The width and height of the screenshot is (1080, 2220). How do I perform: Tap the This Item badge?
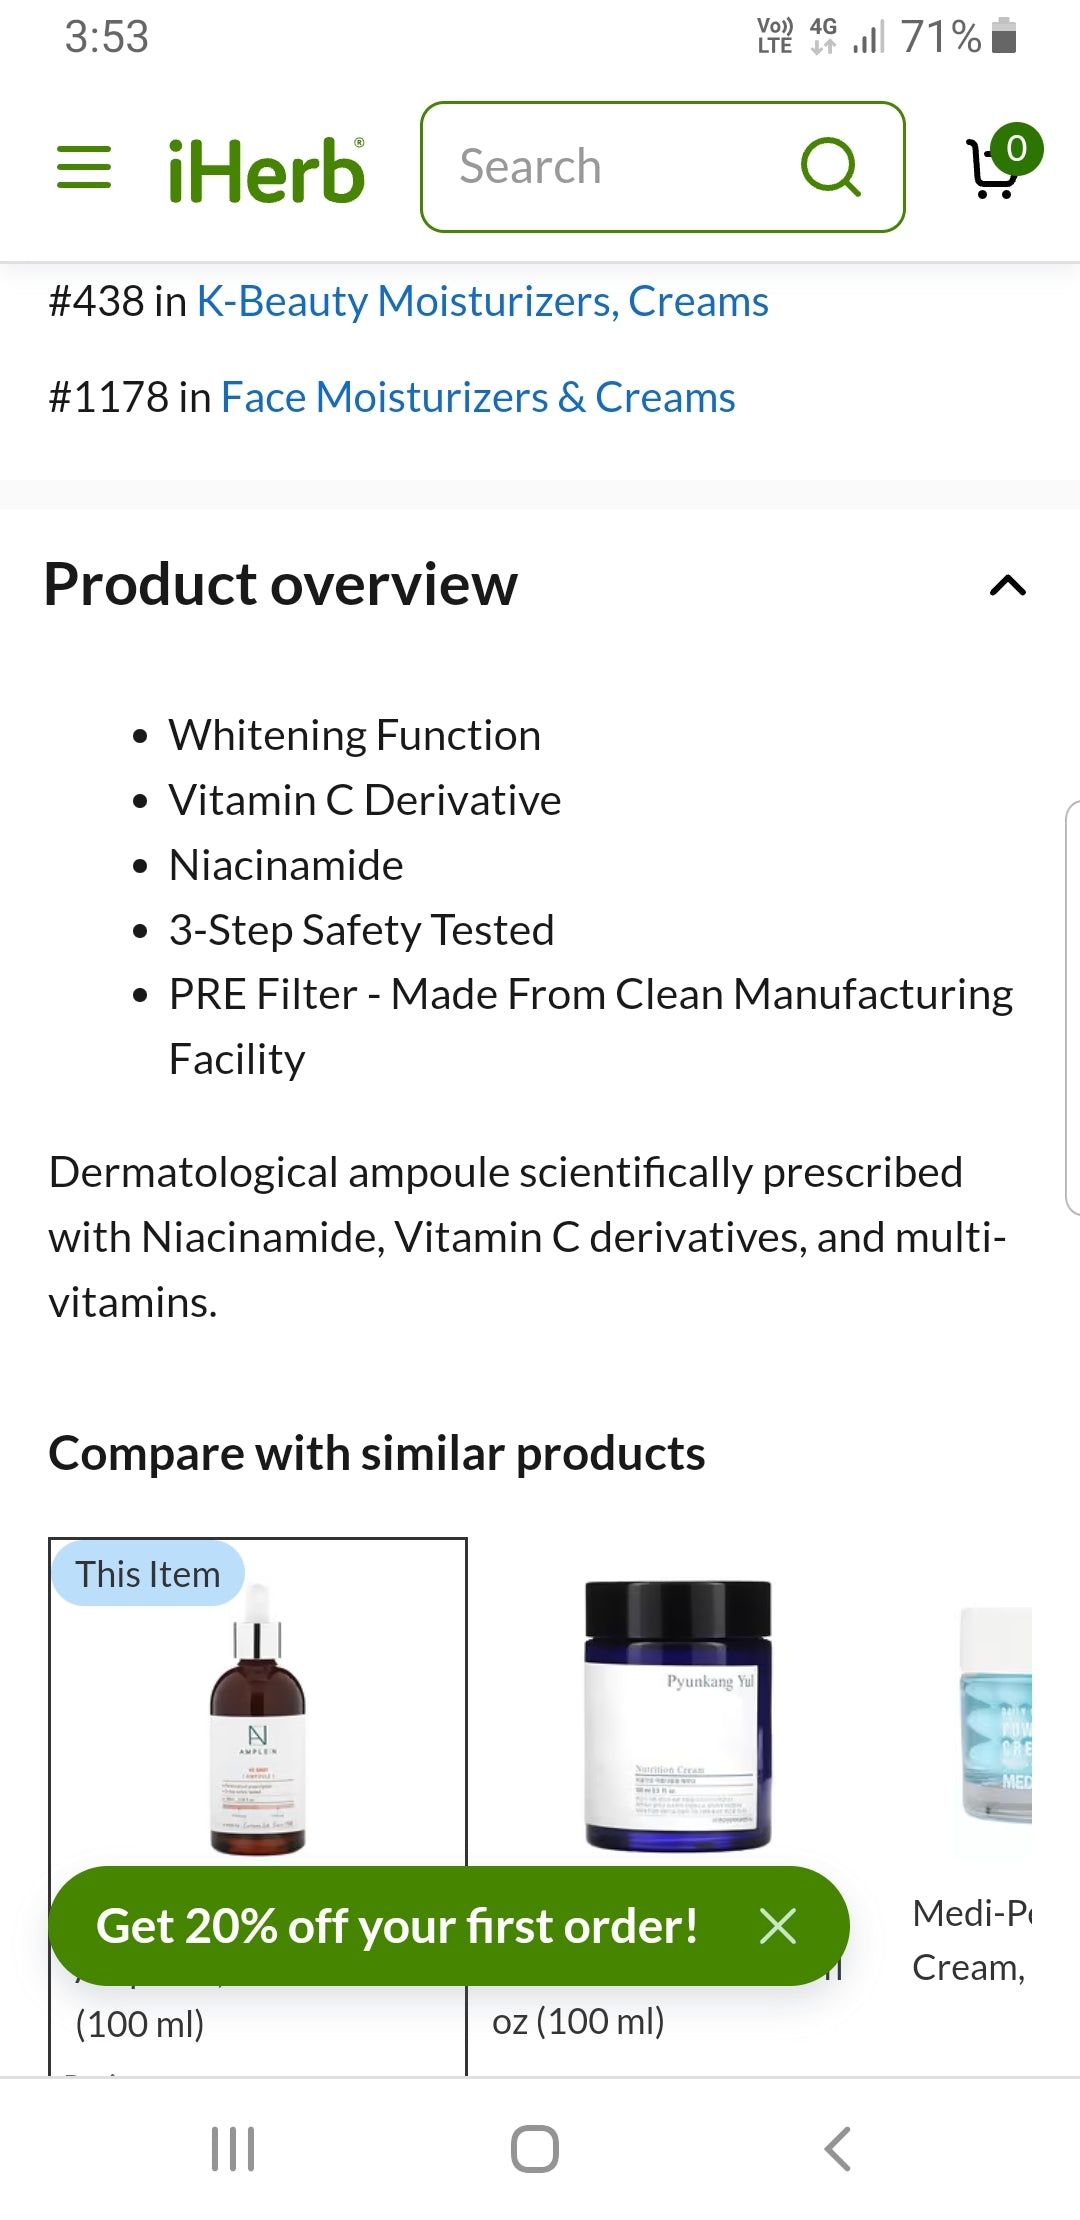148,1574
